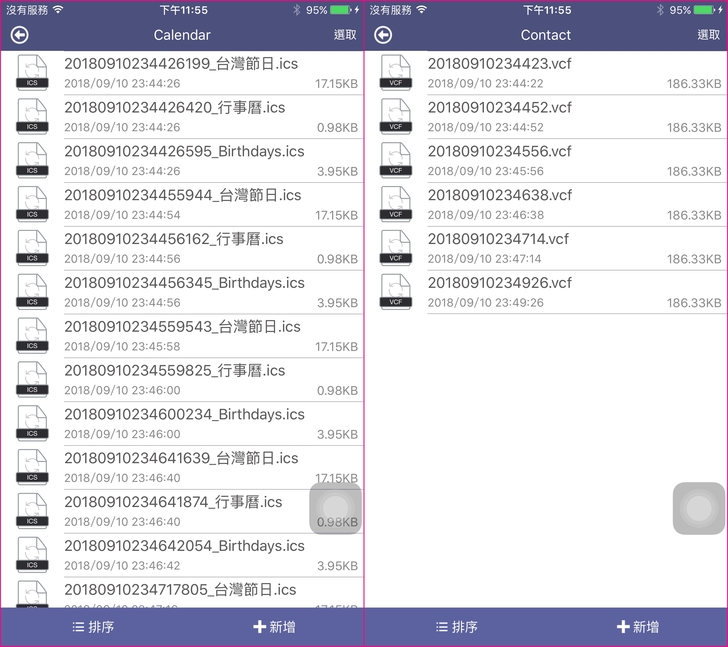Open file 20180910234426199_台灣節日.ics
The height and width of the screenshot is (647, 728).
(x=182, y=73)
